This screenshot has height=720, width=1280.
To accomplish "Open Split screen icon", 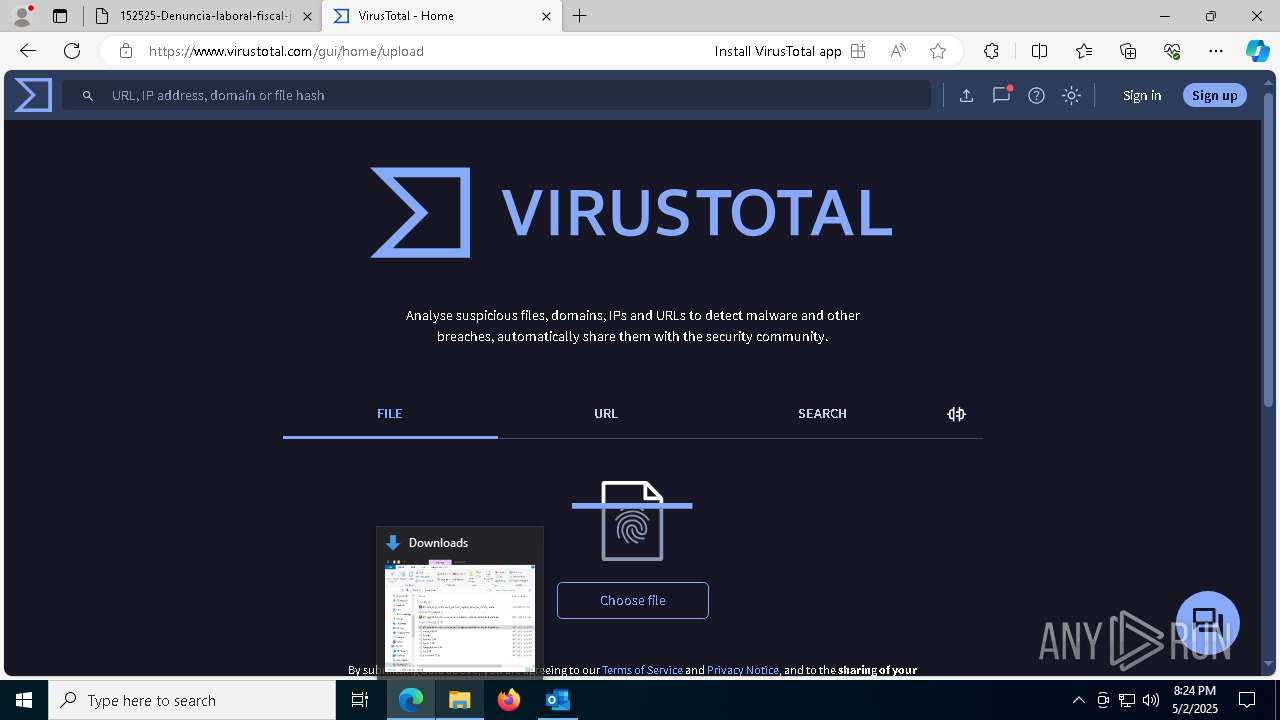I will (x=1039, y=51).
